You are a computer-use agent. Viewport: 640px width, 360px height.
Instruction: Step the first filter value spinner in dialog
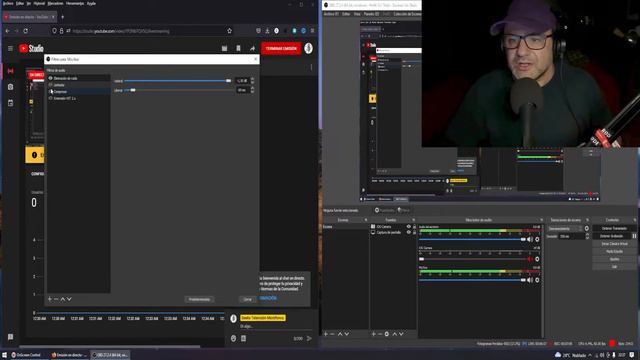pyautogui.click(x=252, y=80)
